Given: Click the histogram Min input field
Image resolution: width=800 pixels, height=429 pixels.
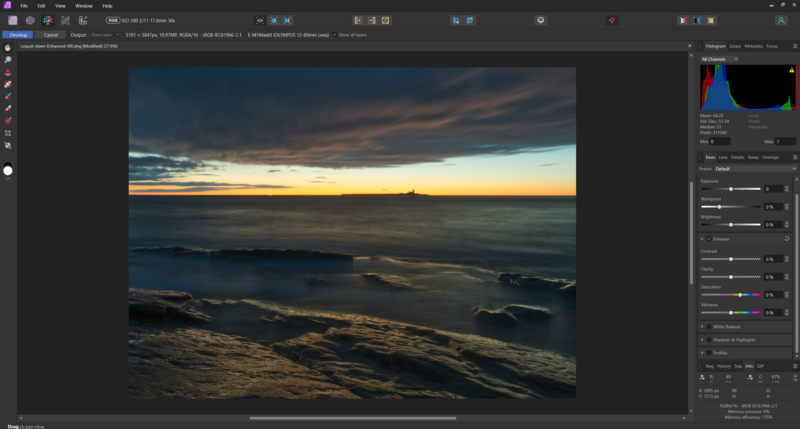Looking at the screenshot, I should [x=719, y=141].
